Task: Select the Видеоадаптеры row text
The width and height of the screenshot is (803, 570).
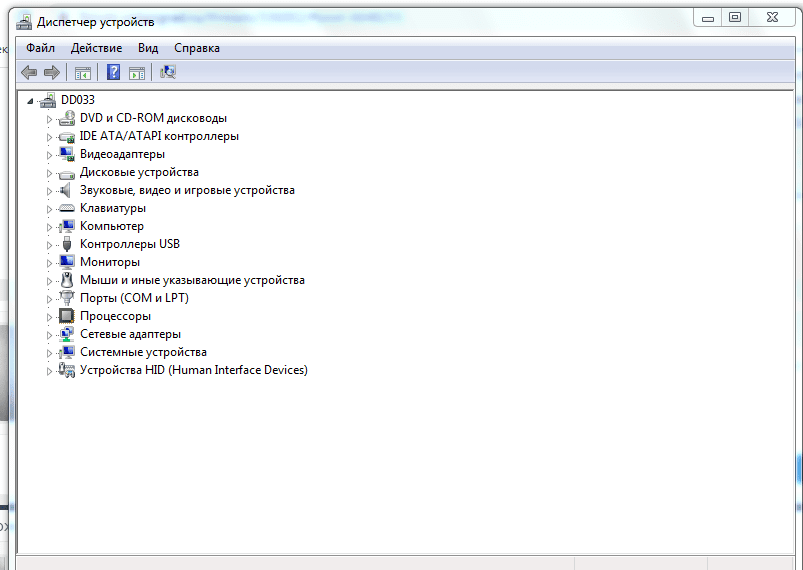Action: (122, 154)
